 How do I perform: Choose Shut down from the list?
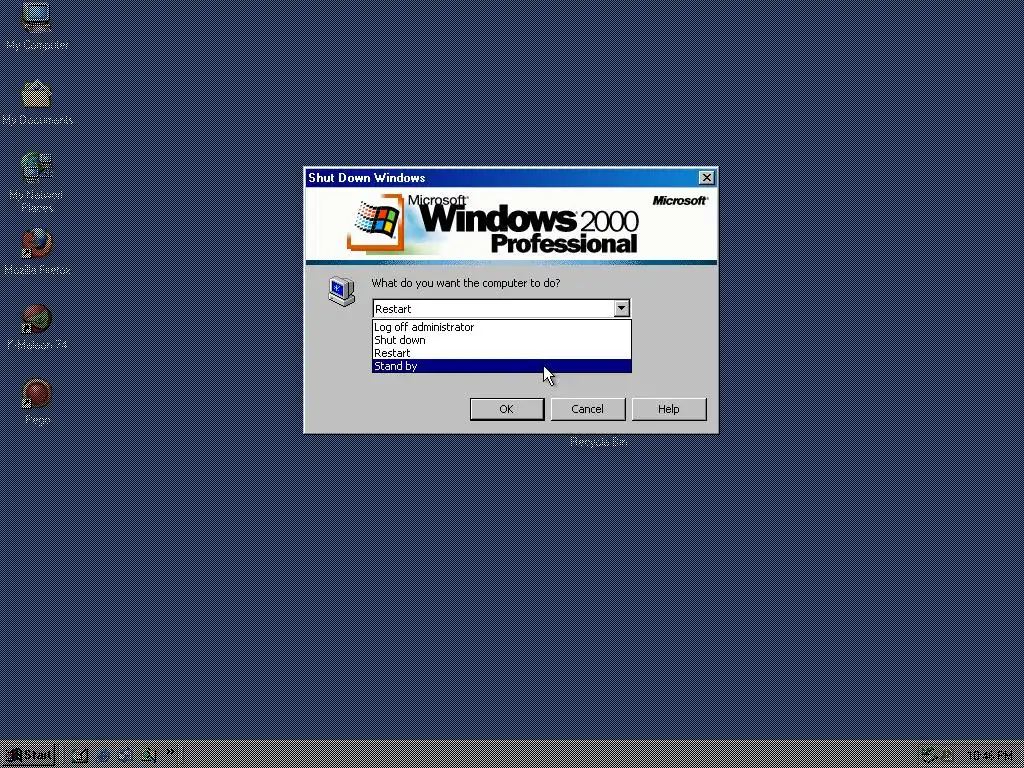pos(502,340)
